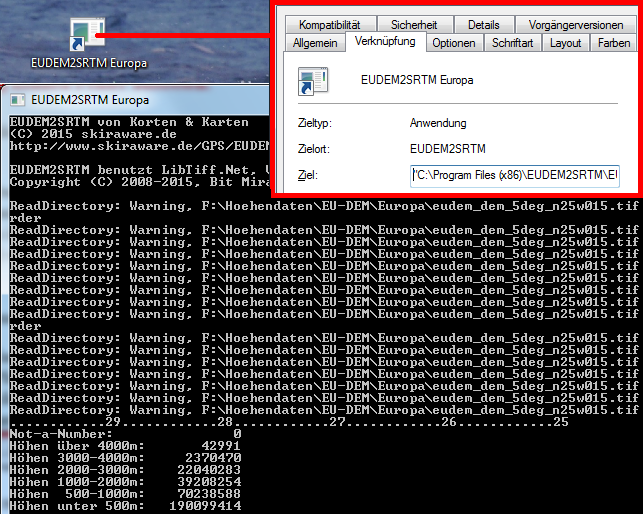Click the Zielort value EUDEM2SRTM
Viewport: 643px width, 514px height.
447,148
